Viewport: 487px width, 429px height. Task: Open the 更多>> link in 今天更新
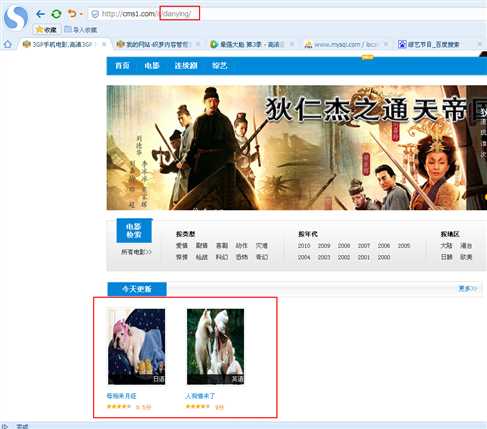coord(468,288)
